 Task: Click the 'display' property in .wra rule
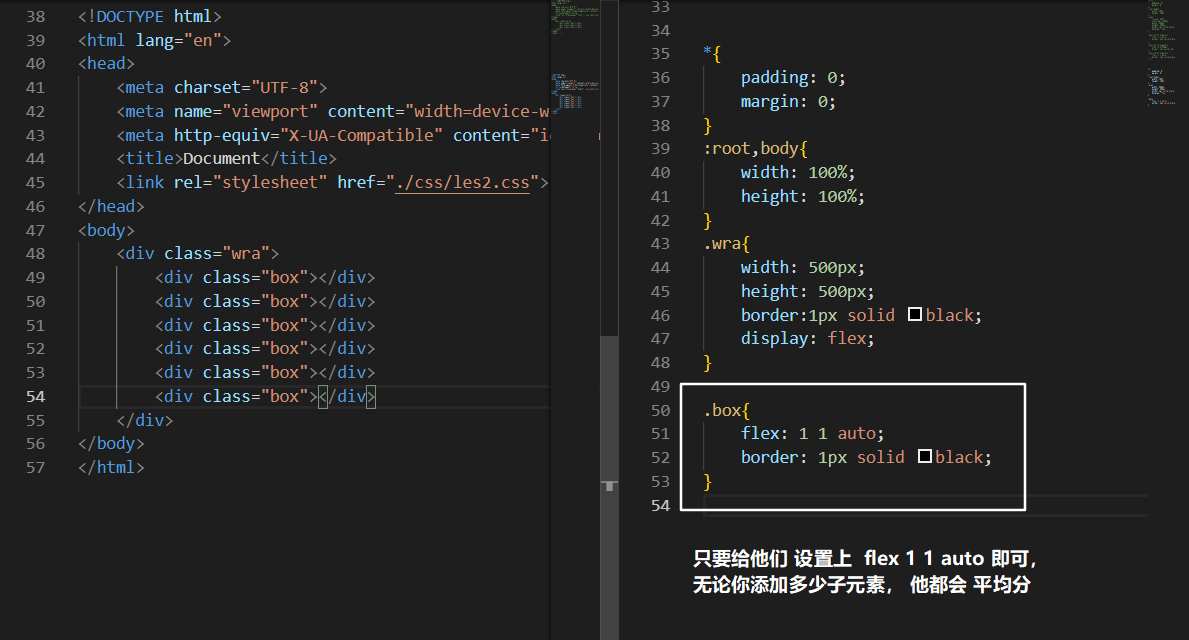point(774,338)
